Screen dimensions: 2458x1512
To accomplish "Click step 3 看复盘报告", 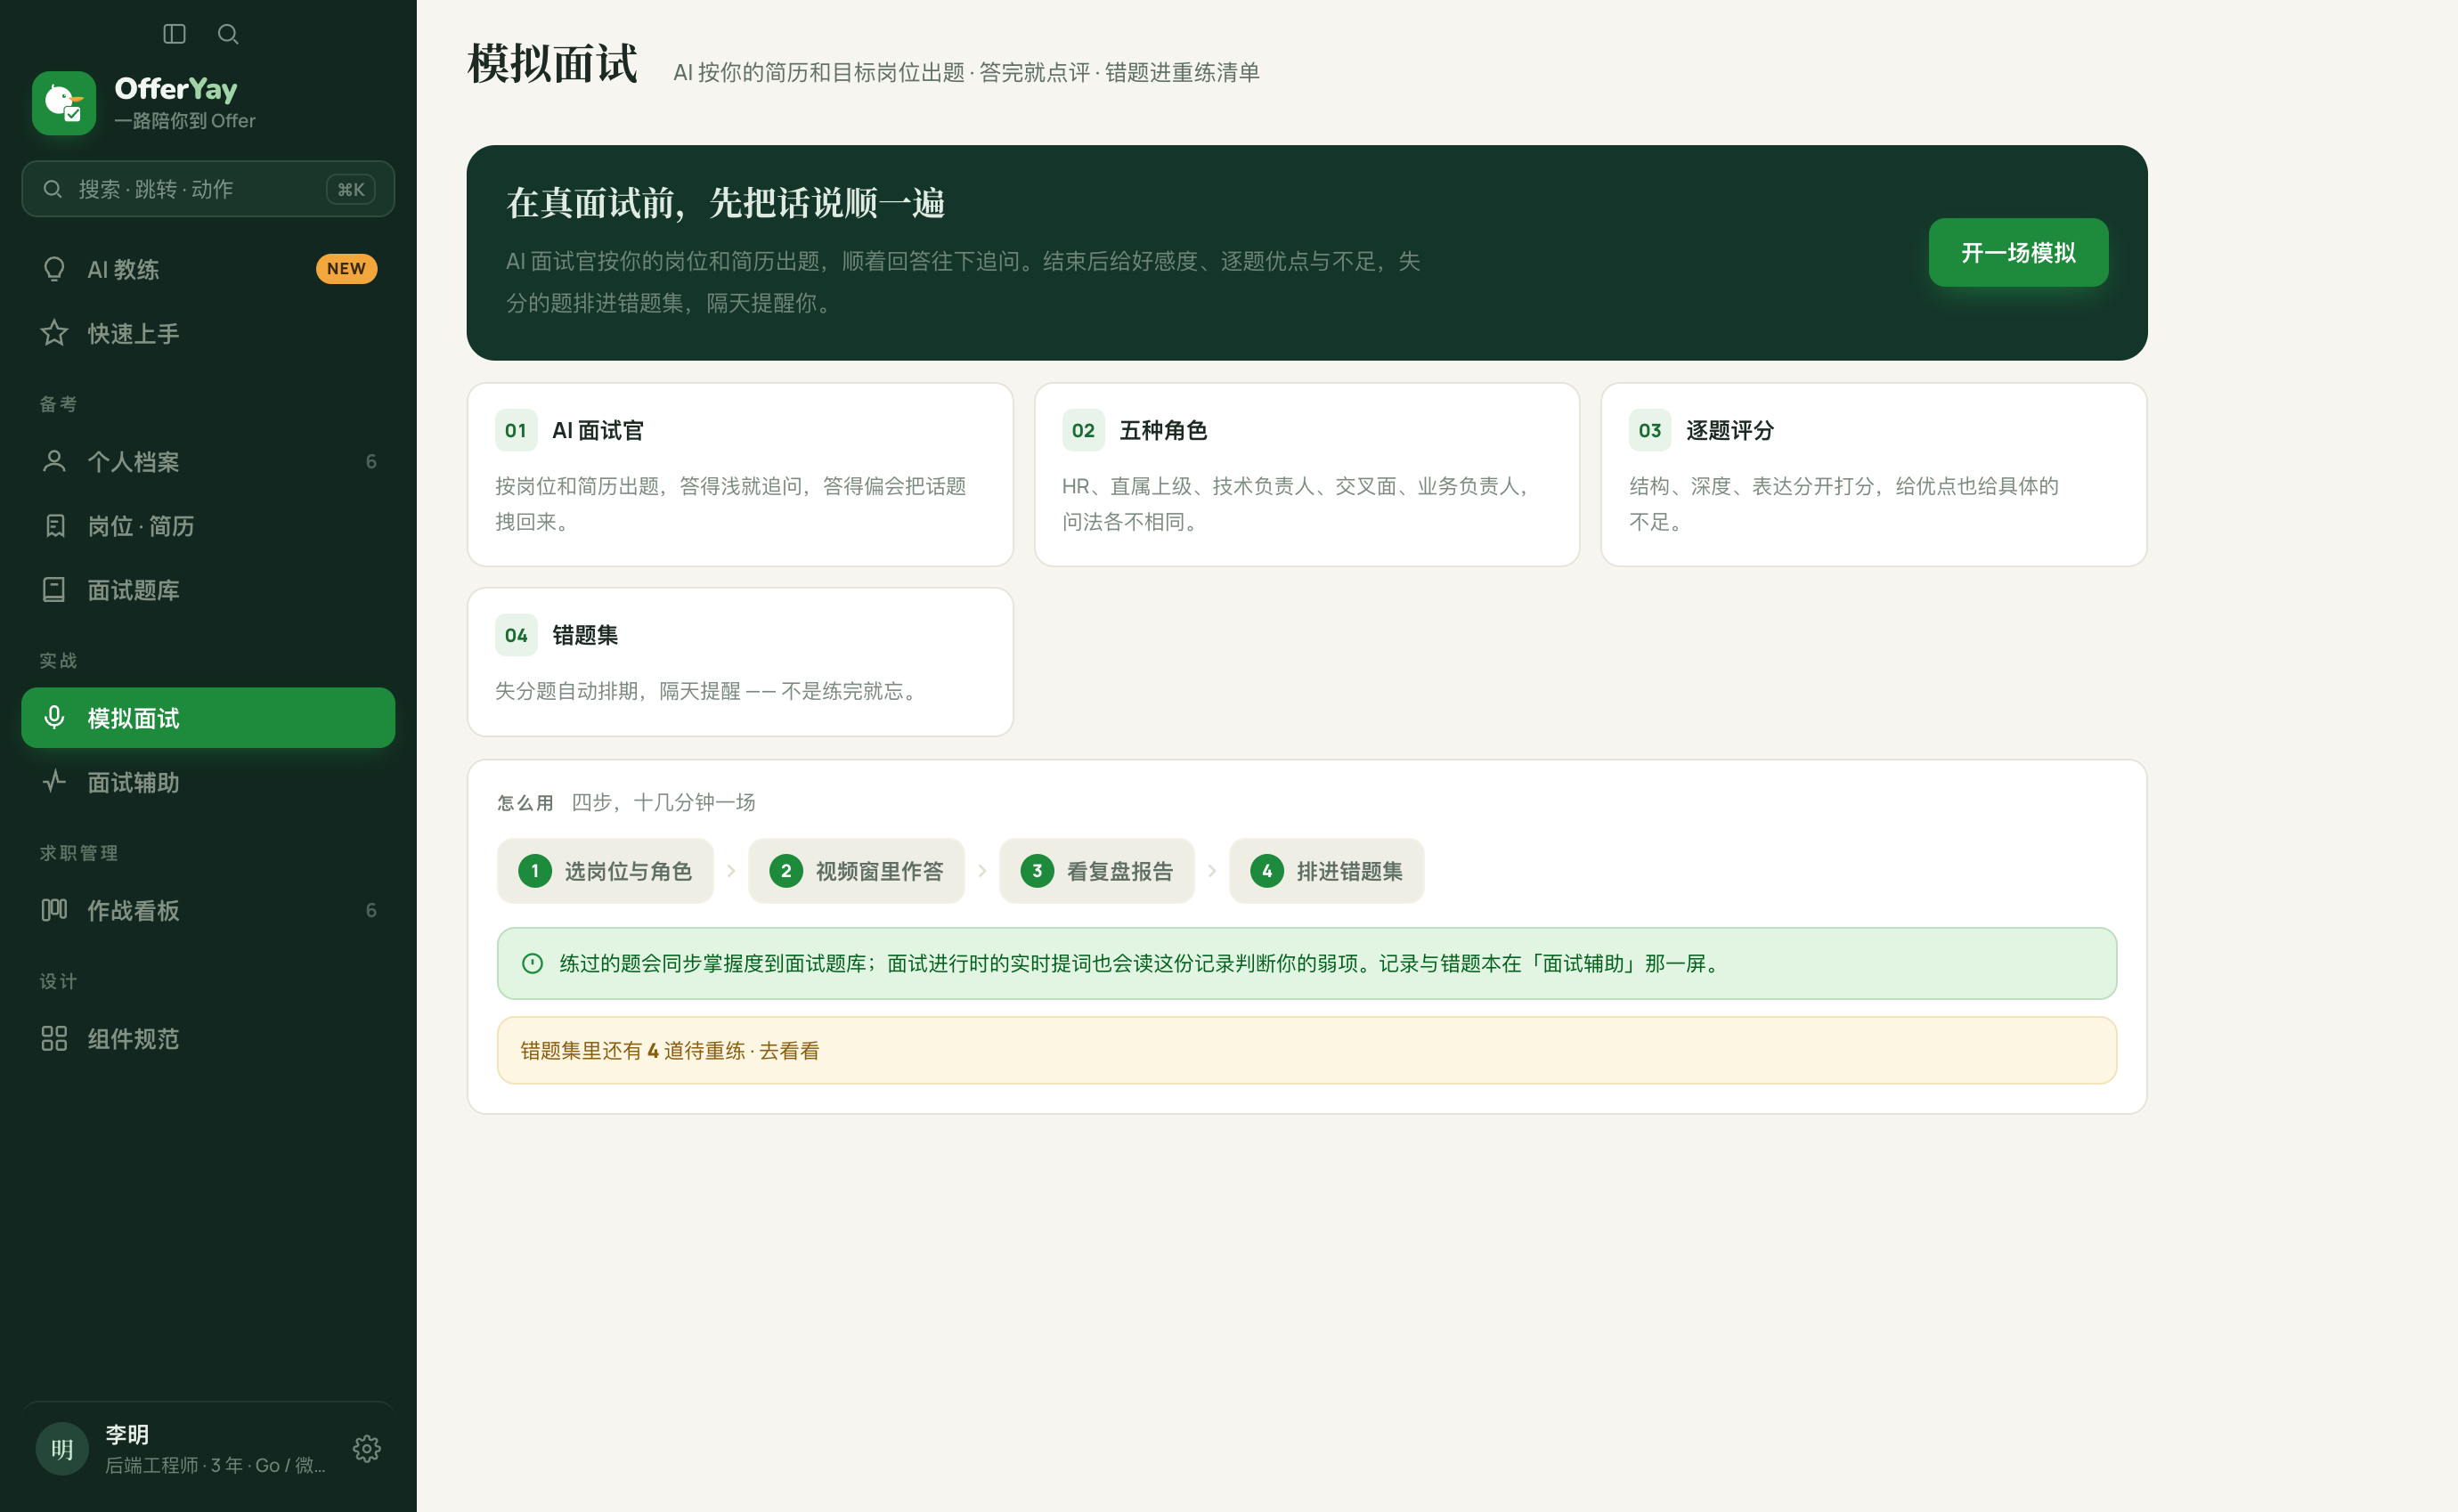I will coord(1096,871).
